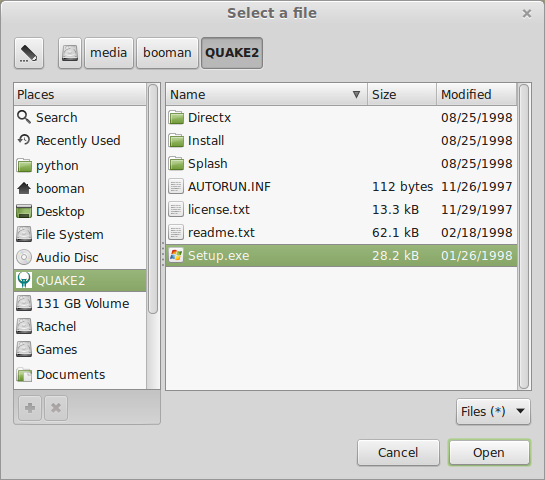Click the 11/26/1997 modified date

tap(477, 186)
